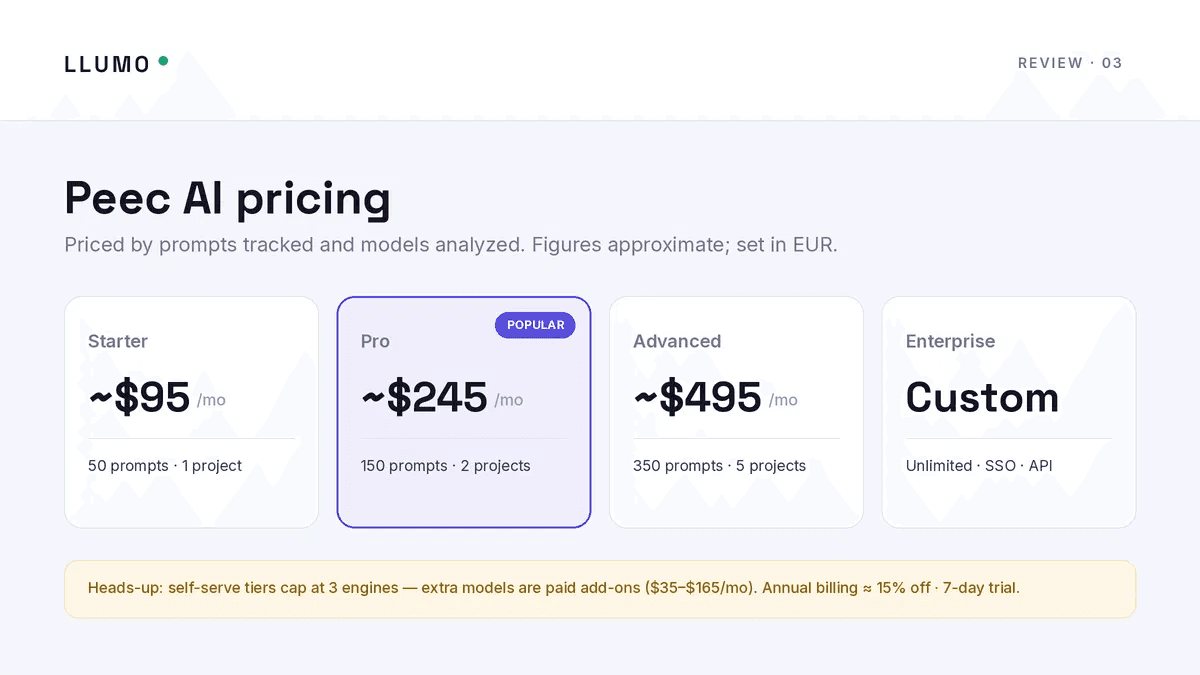Click the Peec AI pricing heading

click(227, 198)
